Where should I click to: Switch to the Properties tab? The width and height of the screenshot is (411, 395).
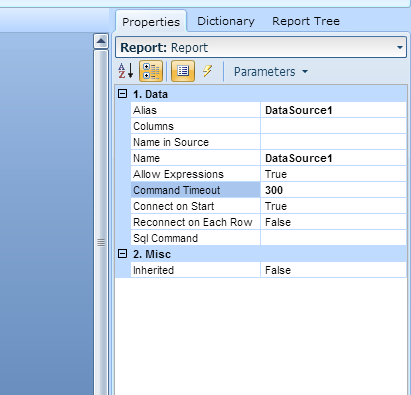pos(151,22)
